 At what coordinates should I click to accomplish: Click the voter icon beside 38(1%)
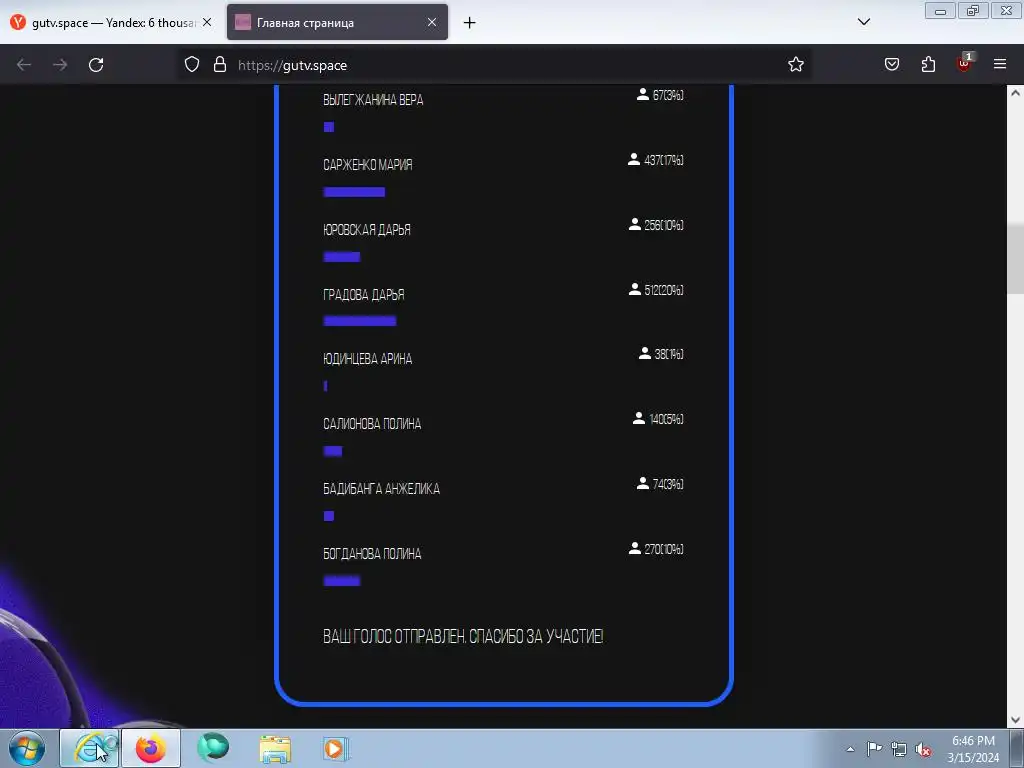pos(645,353)
